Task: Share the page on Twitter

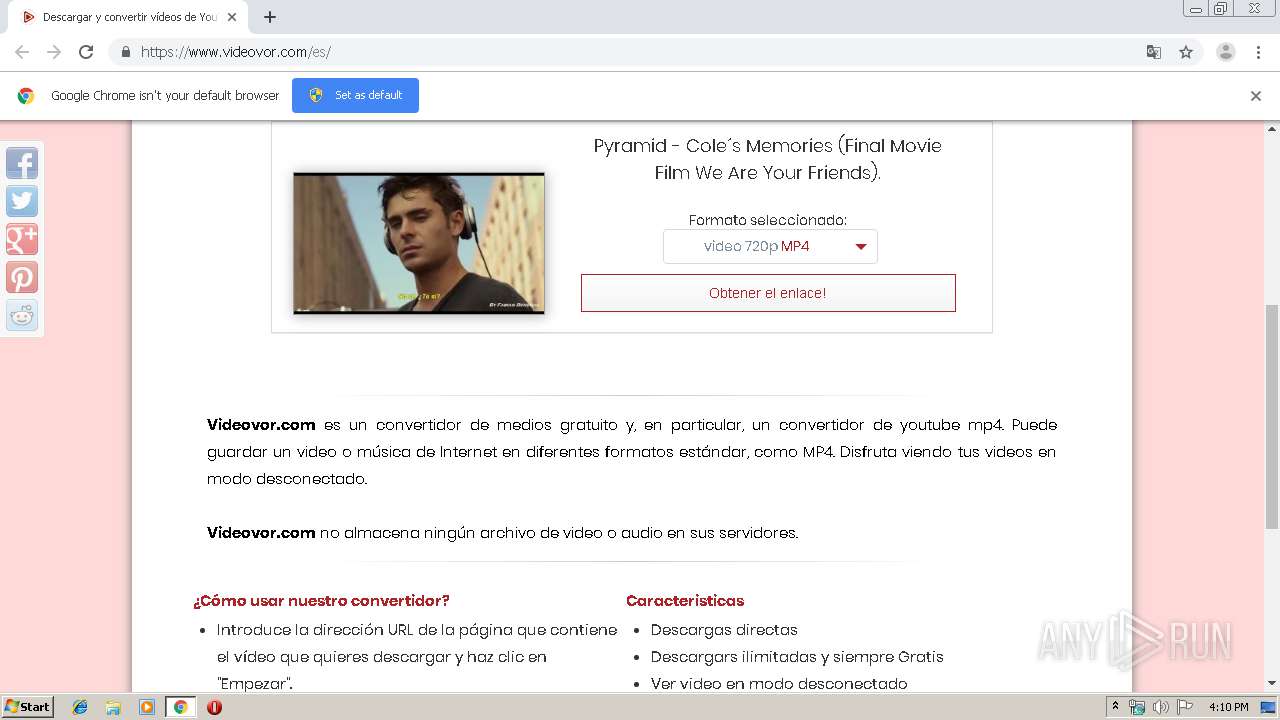Action: 22,201
